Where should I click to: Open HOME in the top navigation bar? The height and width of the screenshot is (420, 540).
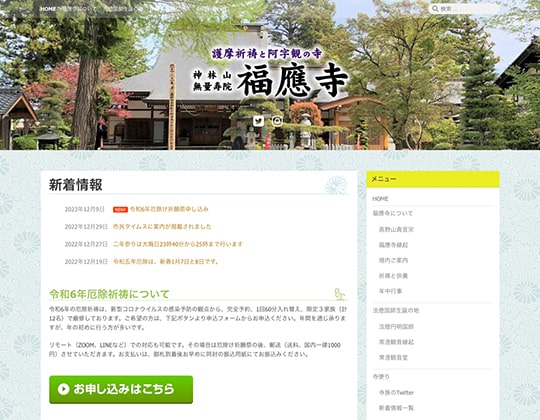click(48, 9)
